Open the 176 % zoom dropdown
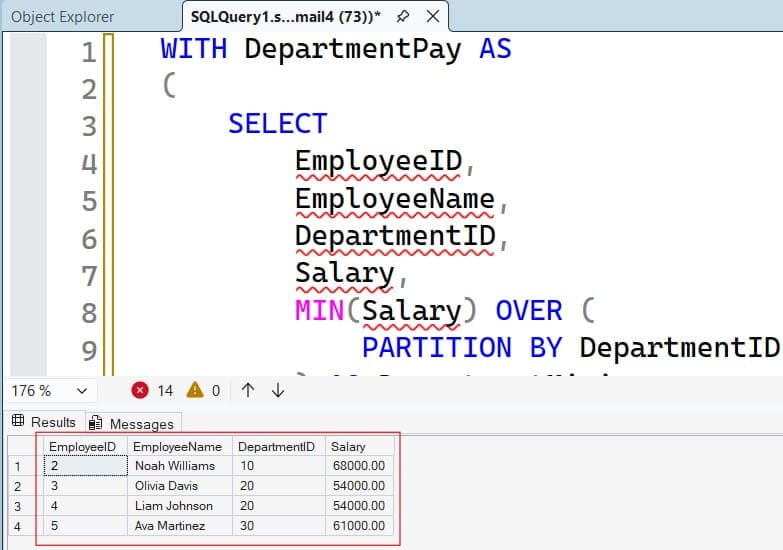Image resolution: width=783 pixels, height=550 pixels. point(82,391)
